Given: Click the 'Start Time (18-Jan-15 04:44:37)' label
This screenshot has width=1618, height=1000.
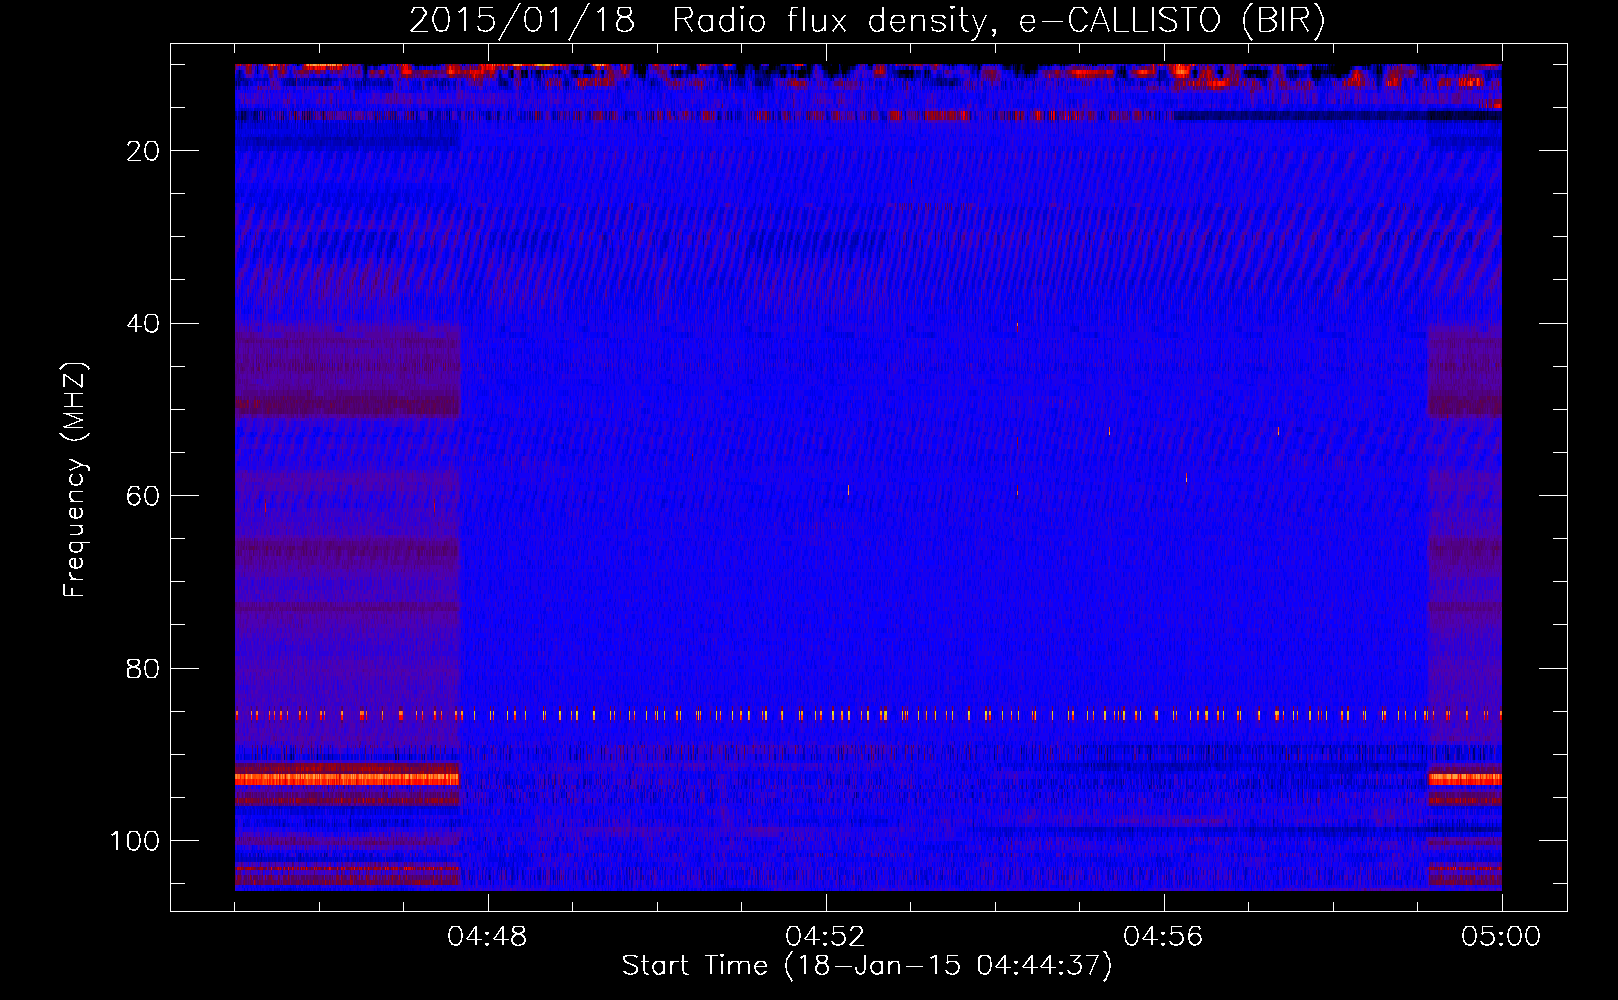Looking at the screenshot, I should tap(867, 966).
